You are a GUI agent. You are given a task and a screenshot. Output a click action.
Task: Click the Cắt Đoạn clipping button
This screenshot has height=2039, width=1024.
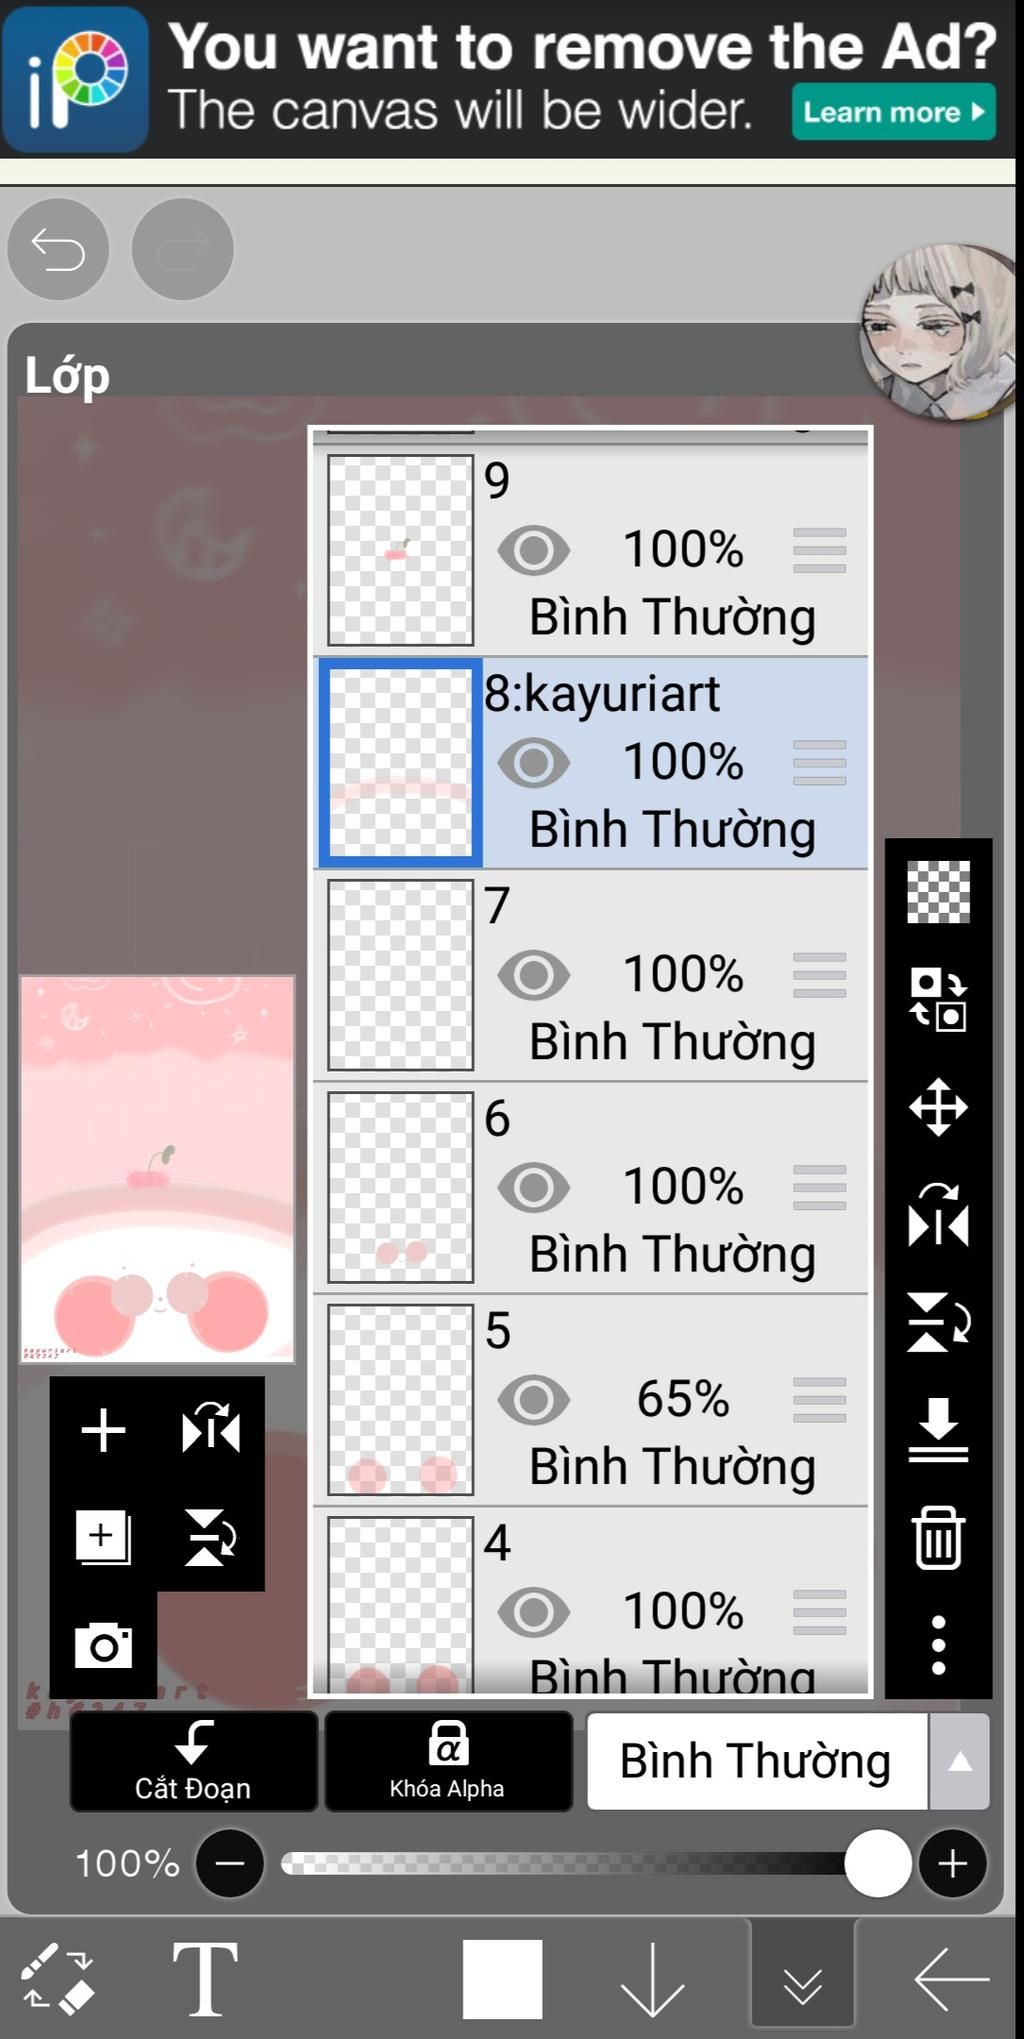193,1761
